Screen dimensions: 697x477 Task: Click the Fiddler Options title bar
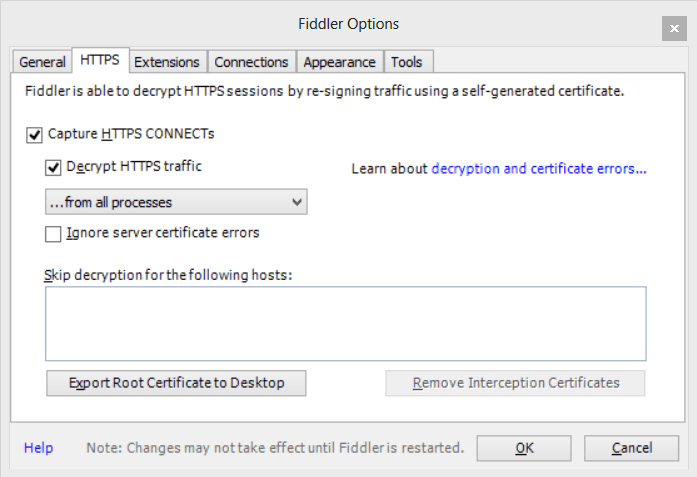click(348, 23)
